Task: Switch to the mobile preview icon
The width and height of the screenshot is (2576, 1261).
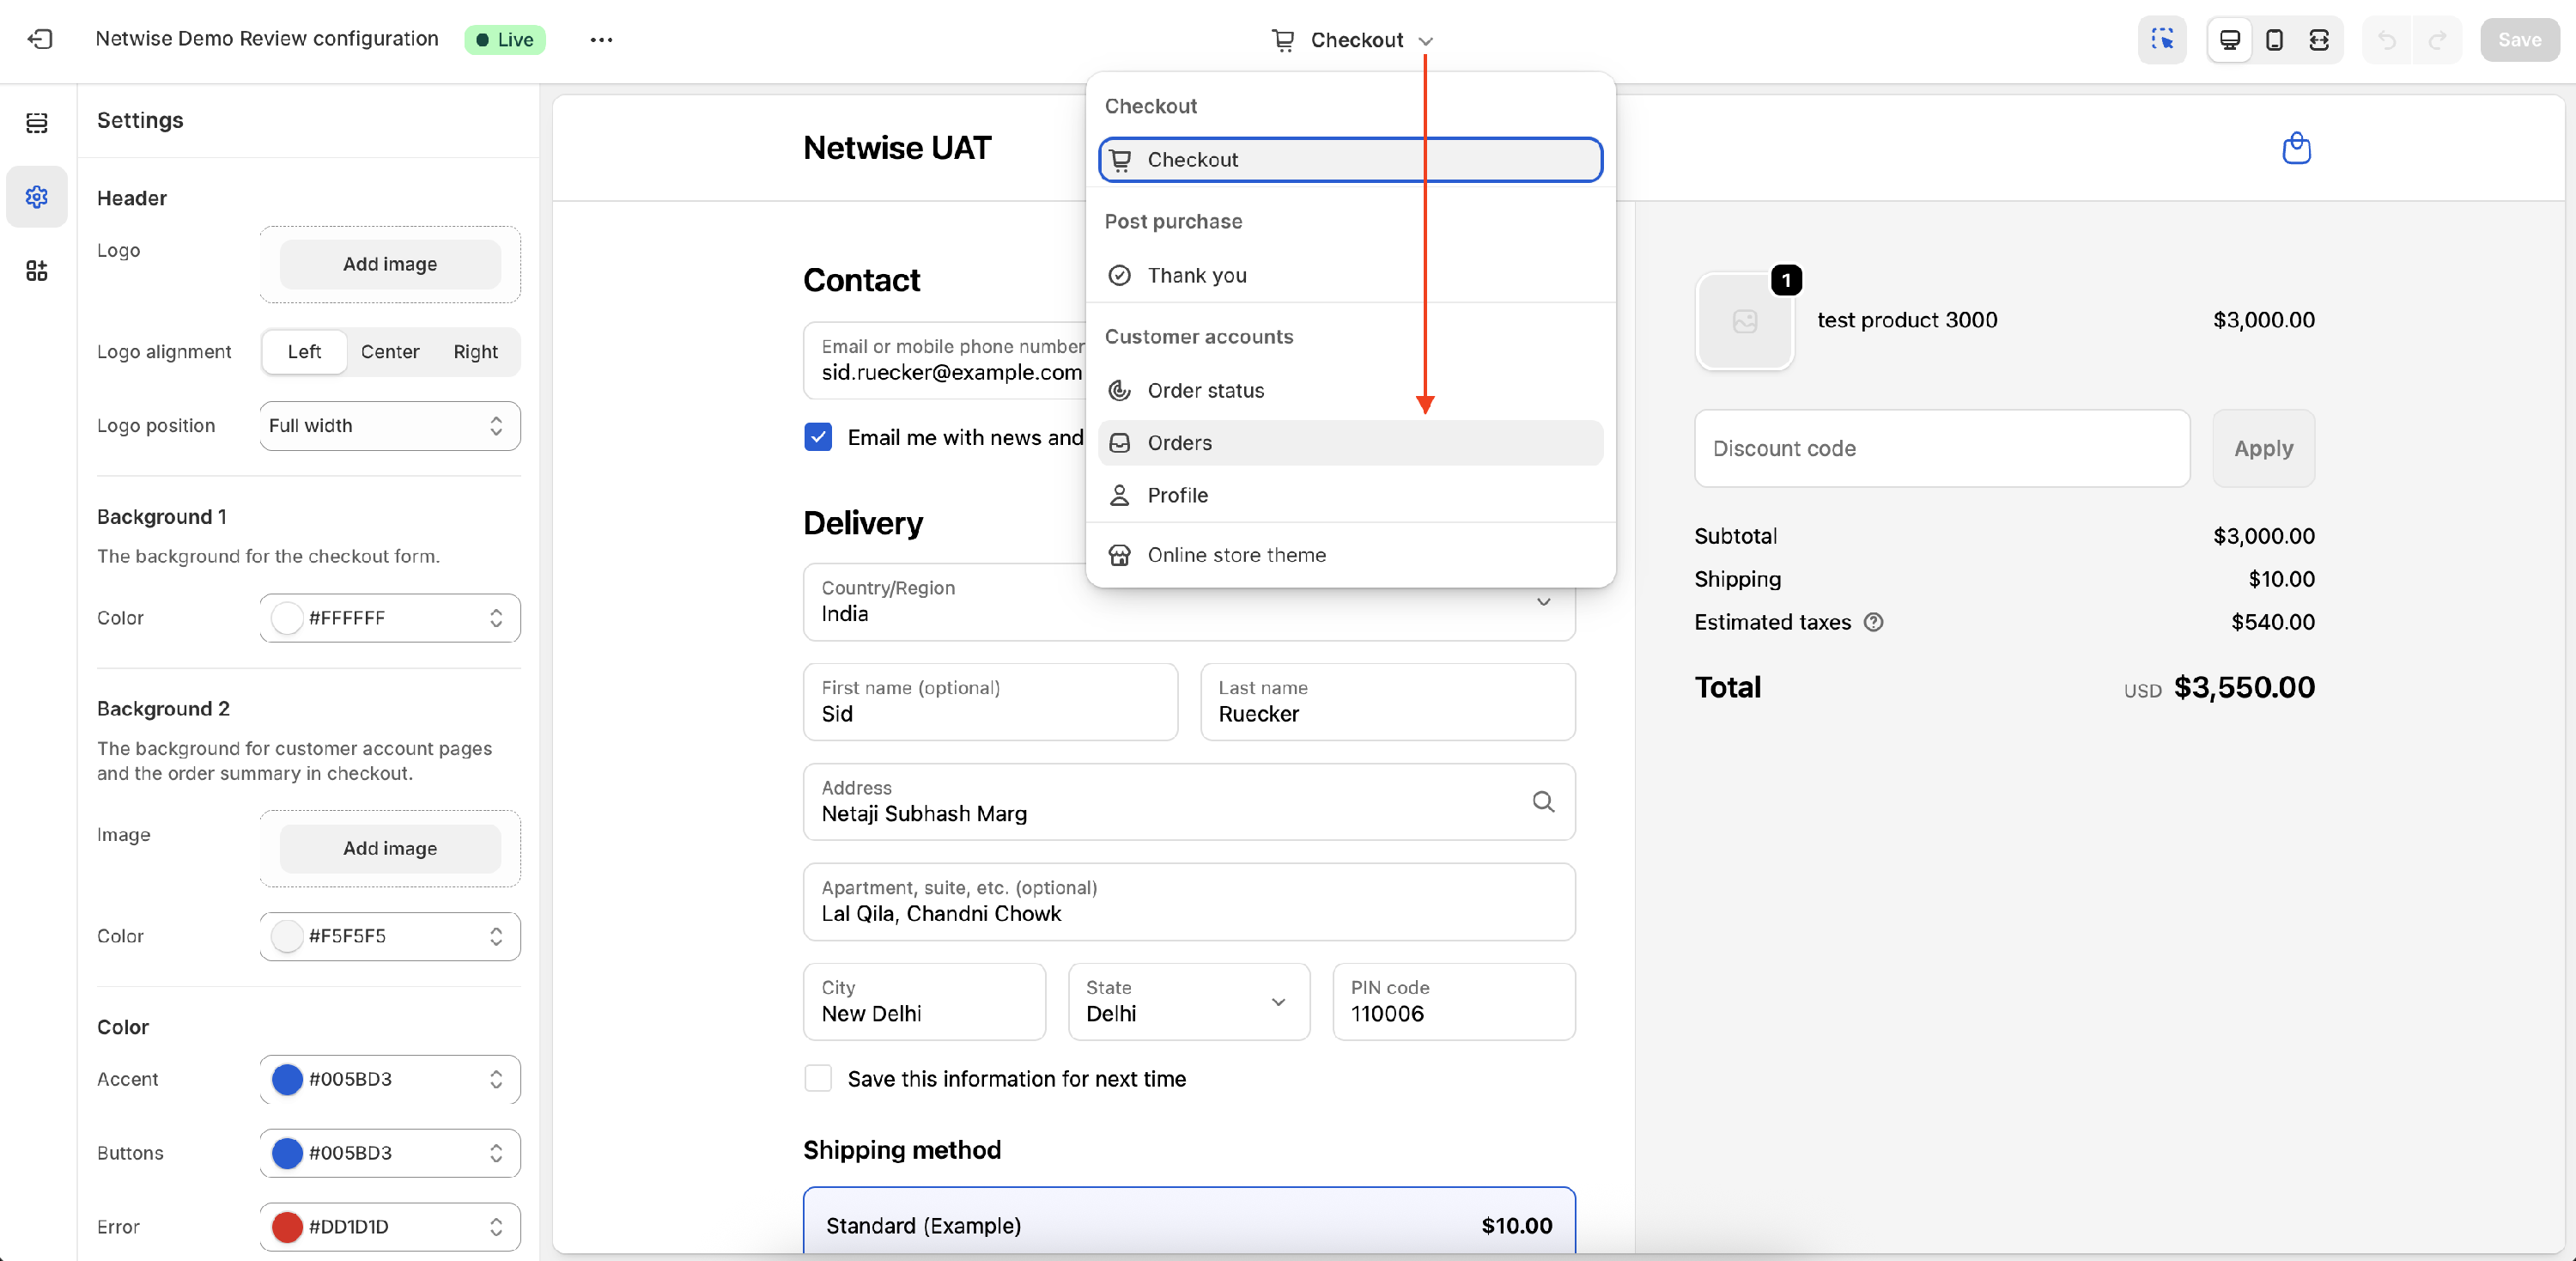Action: click(2274, 40)
